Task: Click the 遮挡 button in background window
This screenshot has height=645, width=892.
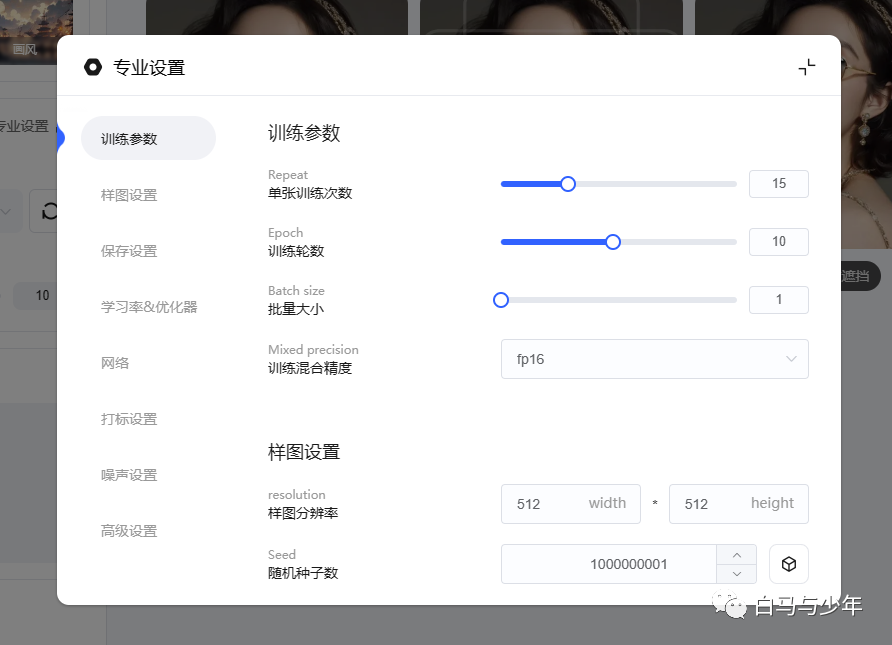Action: tap(859, 276)
